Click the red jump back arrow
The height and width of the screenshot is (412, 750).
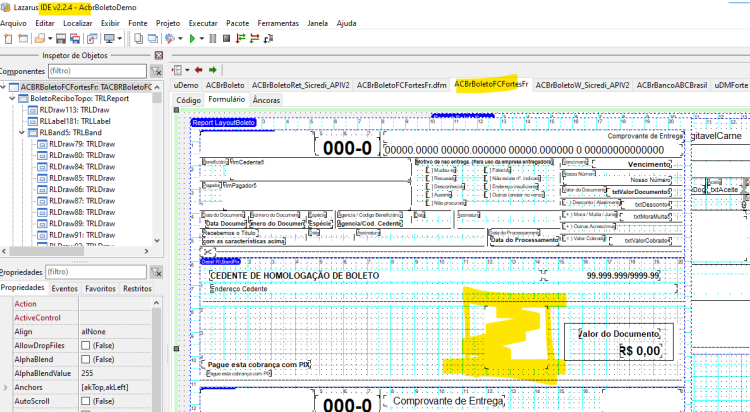[199, 70]
